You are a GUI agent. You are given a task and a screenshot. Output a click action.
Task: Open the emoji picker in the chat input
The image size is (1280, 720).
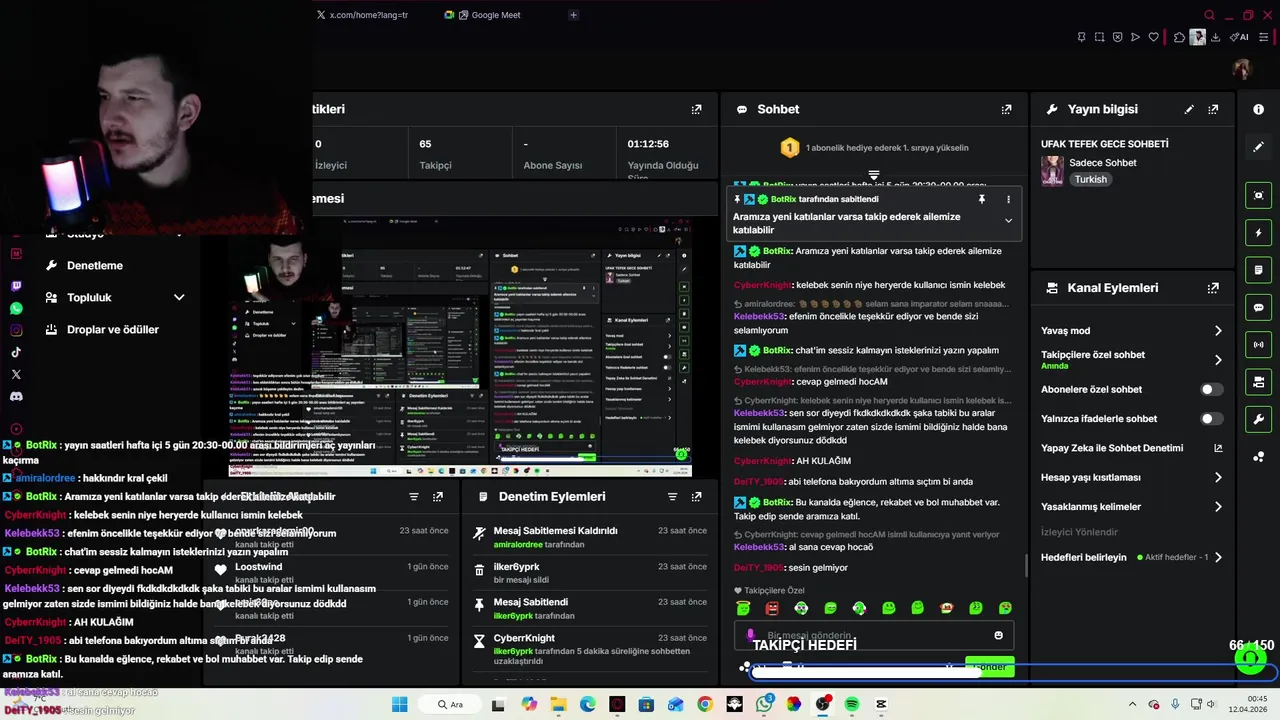coord(998,635)
